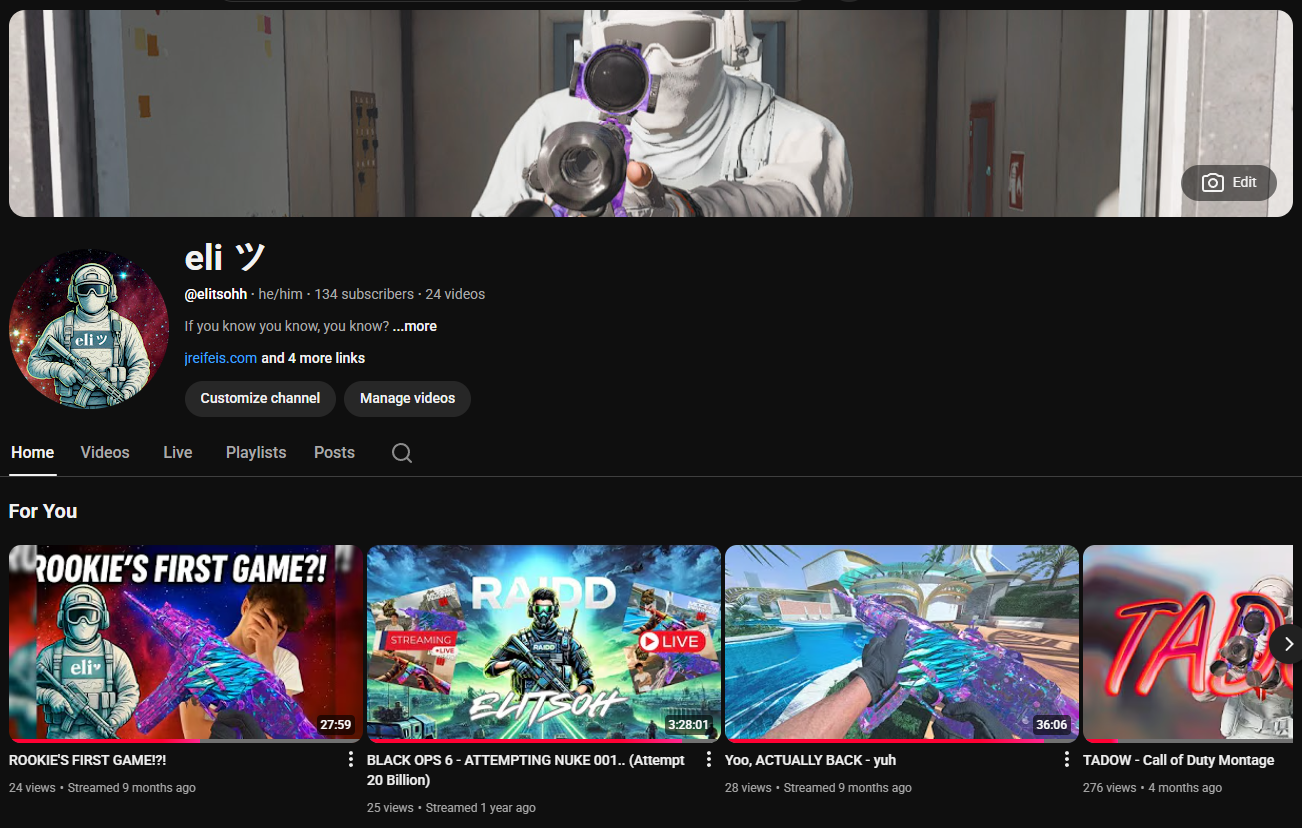Select the Posts tab
1302x828 pixels.
point(334,453)
